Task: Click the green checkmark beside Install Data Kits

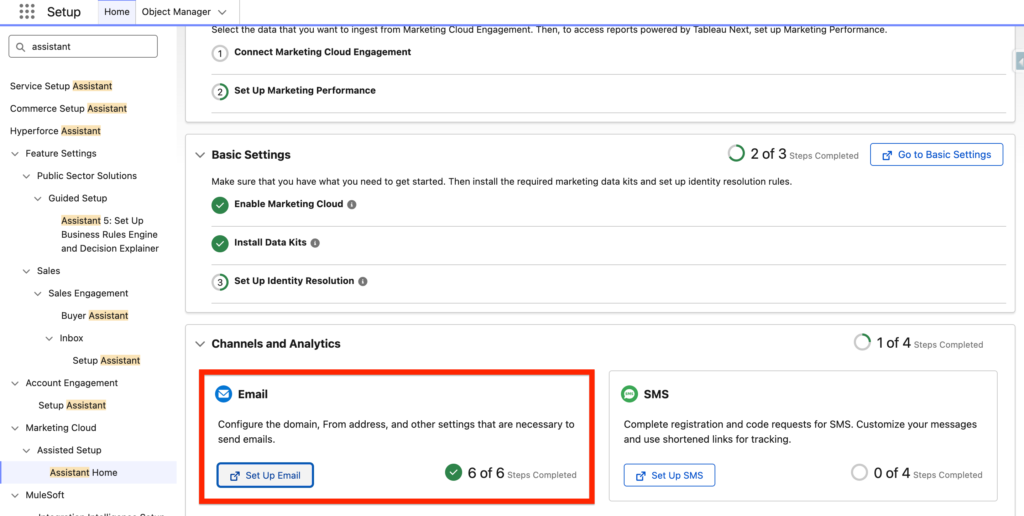Action: coord(220,243)
